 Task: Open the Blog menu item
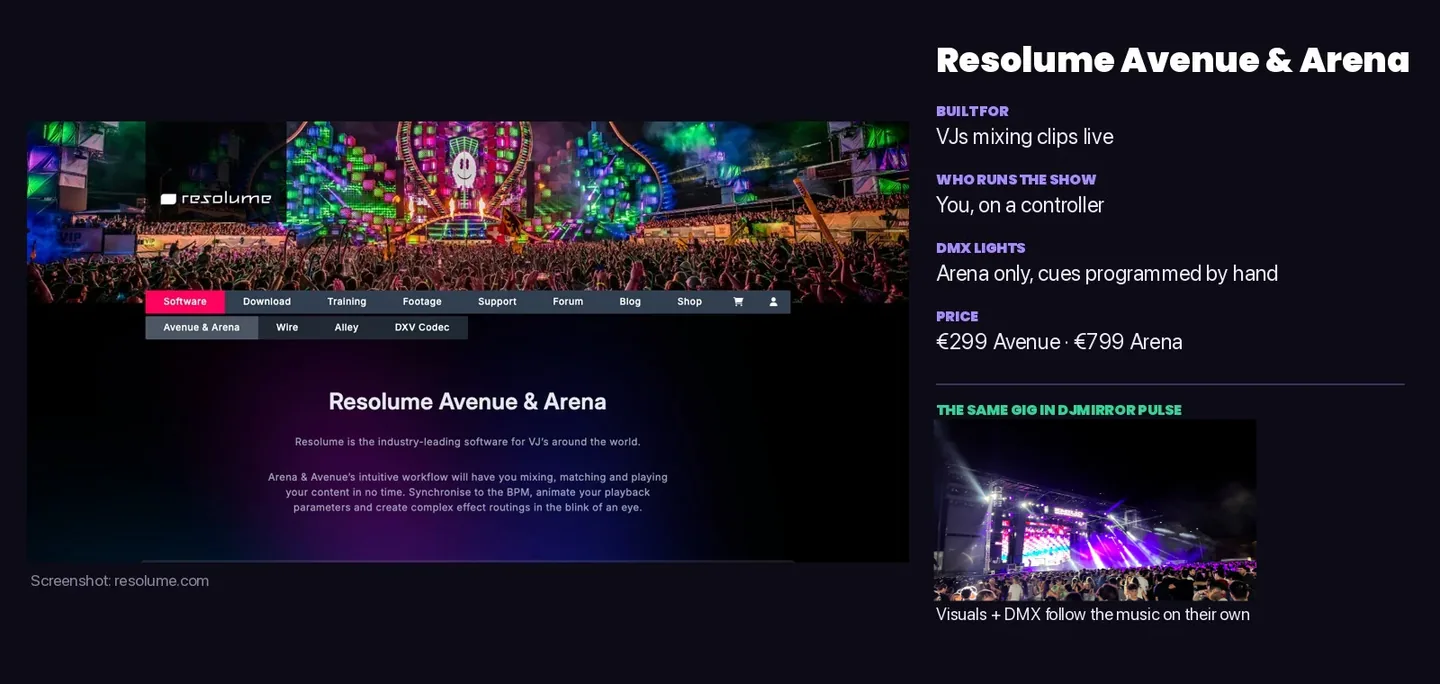630,301
